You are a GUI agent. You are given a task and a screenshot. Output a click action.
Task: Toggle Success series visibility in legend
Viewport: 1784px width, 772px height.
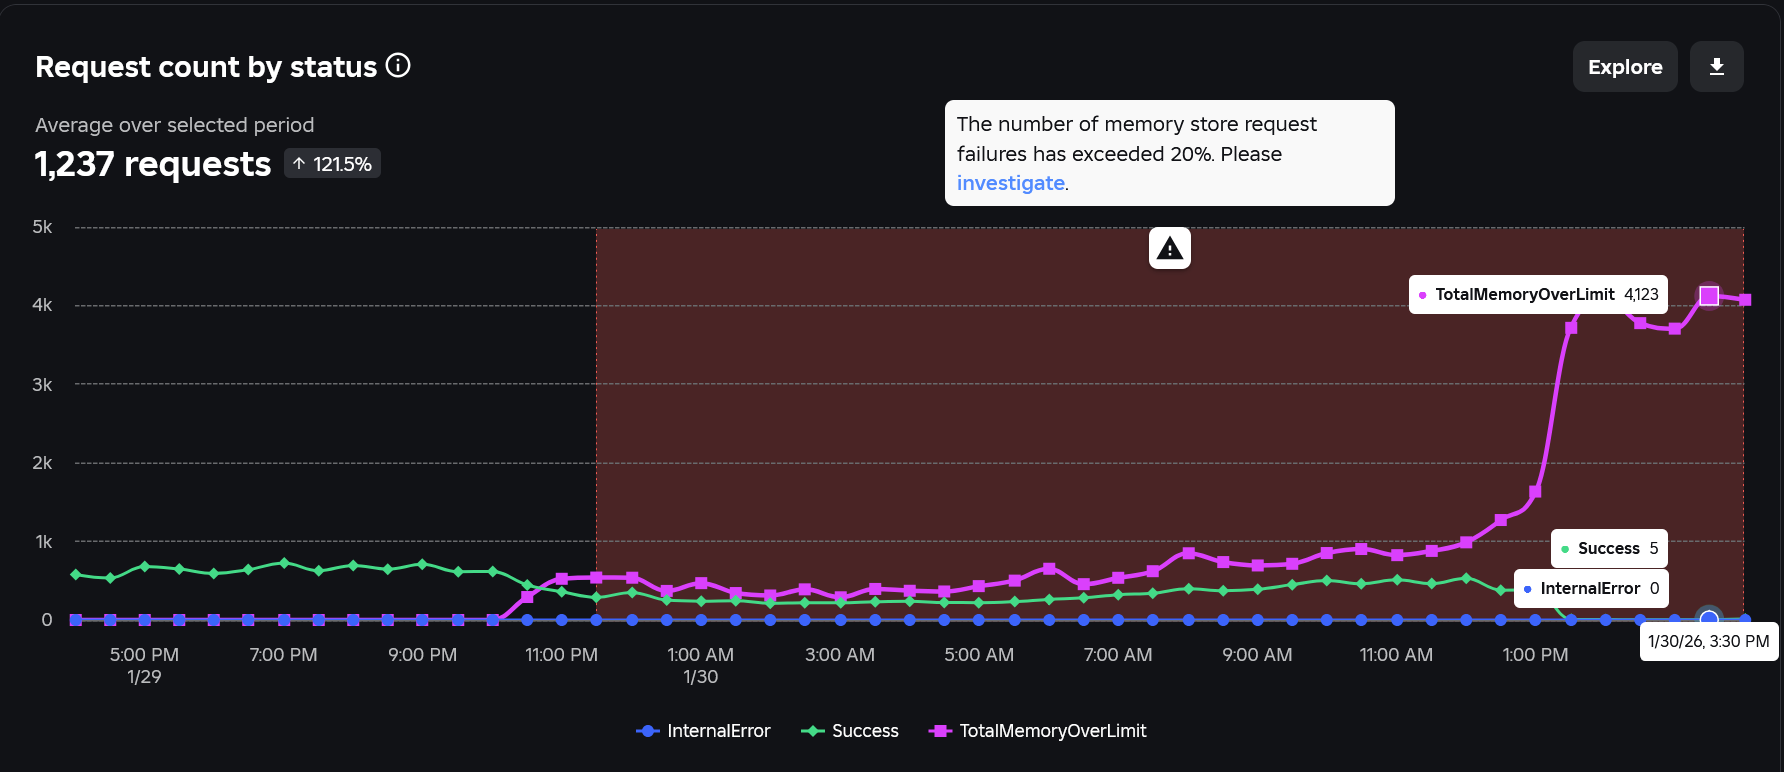point(850,731)
